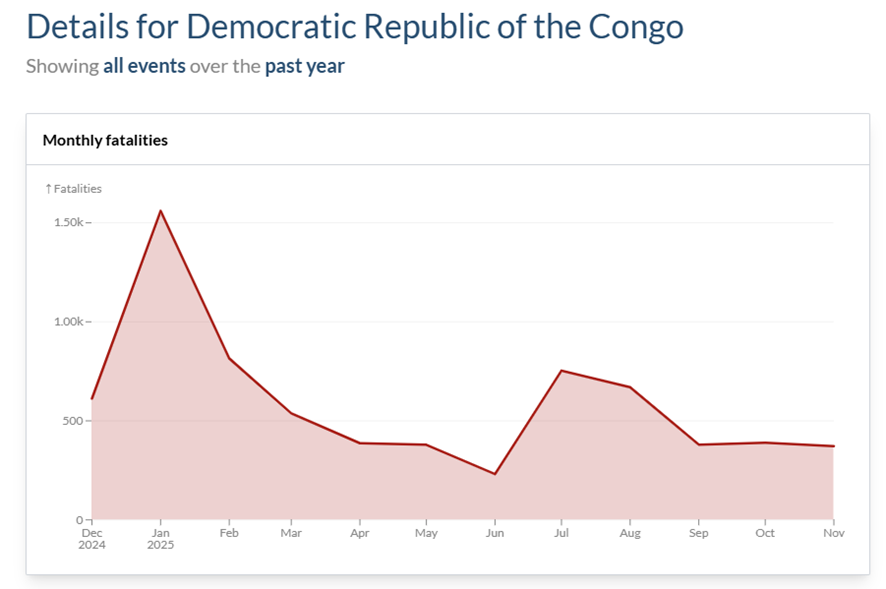The image size is (886, 589).
Task: Select the Jan 2025 x-axis label
Action: click(160, 539)
